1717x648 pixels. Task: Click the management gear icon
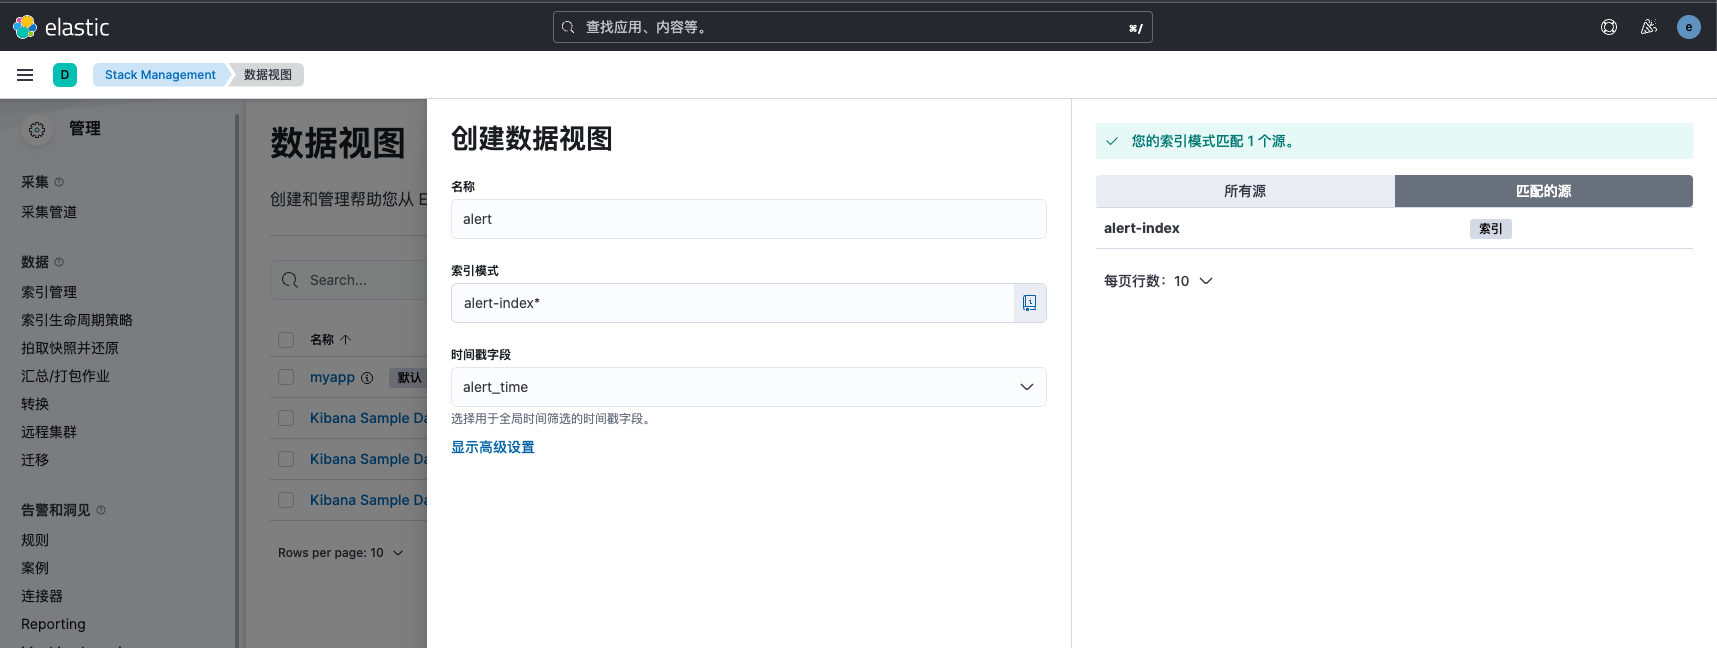[x=37, y=130]
